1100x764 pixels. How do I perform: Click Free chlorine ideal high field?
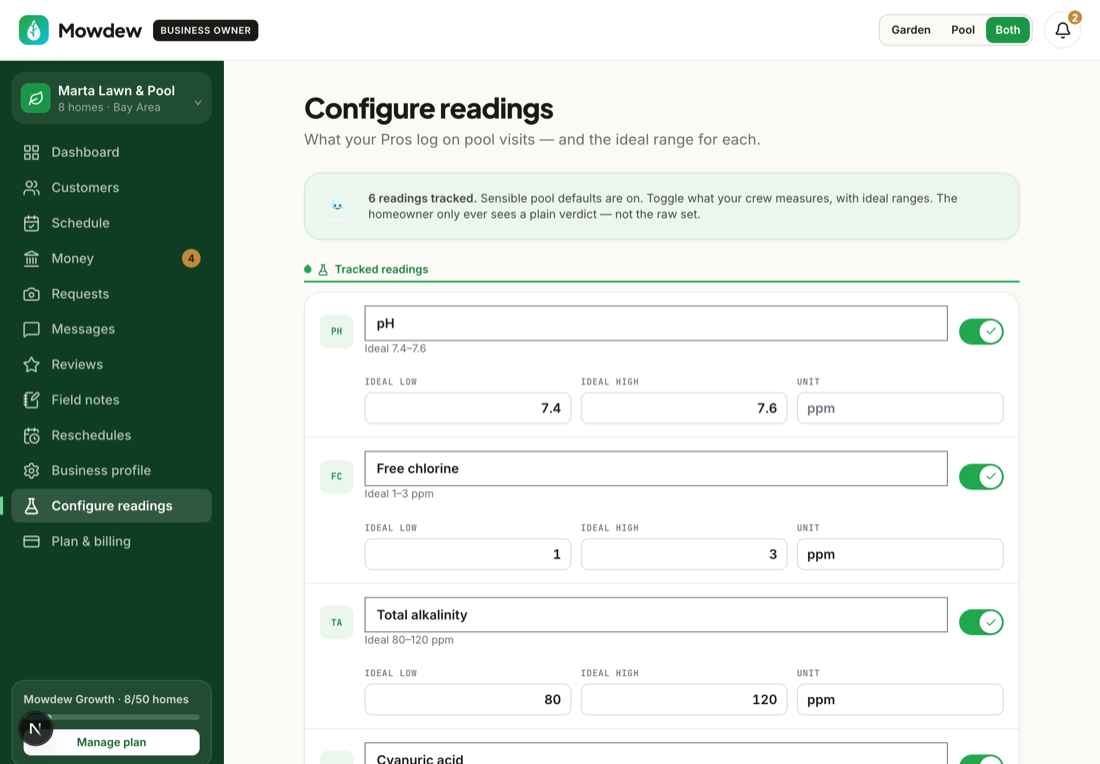click(x=684, y=554)
